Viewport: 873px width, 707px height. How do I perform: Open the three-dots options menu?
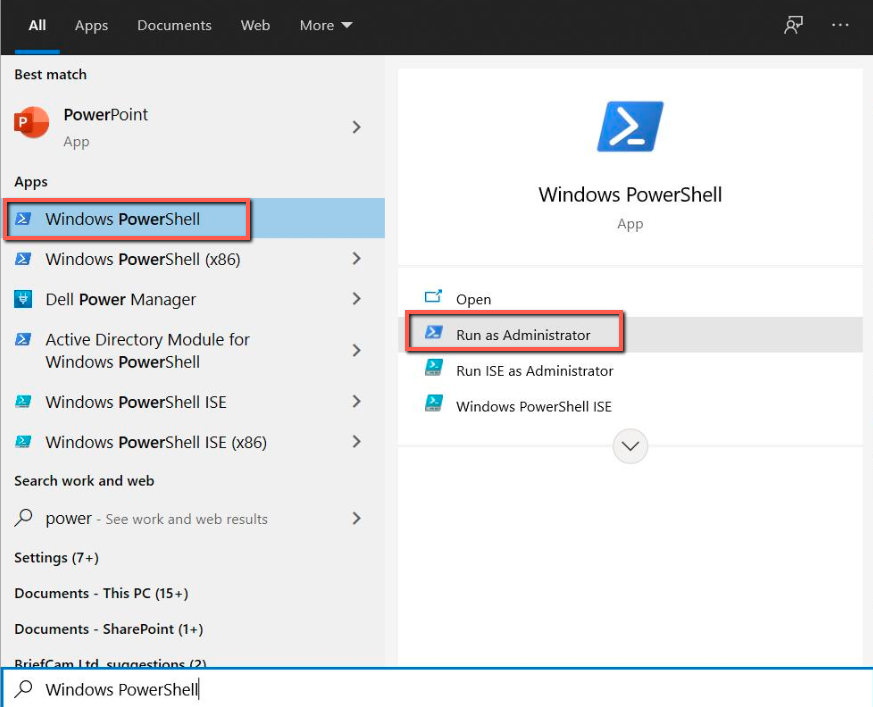pyautogui.click(x=840, y=26)
